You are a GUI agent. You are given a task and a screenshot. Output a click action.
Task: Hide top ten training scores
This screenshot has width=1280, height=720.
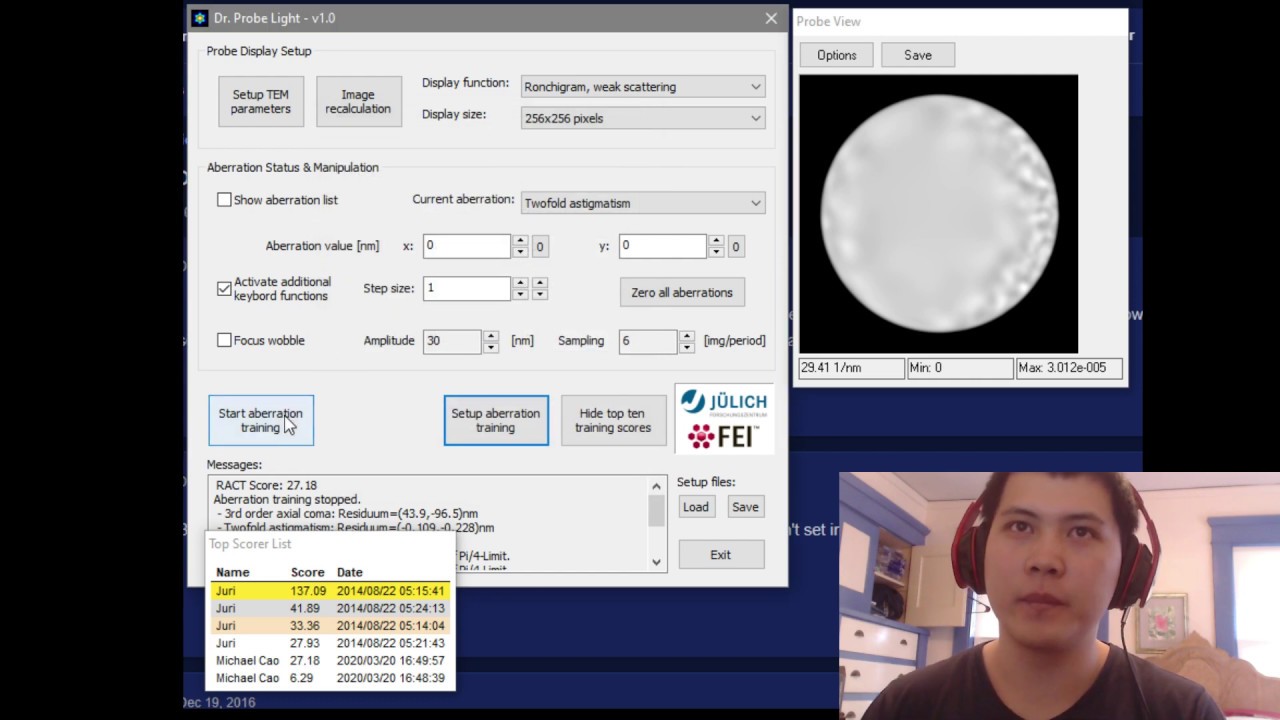point(613,420)
